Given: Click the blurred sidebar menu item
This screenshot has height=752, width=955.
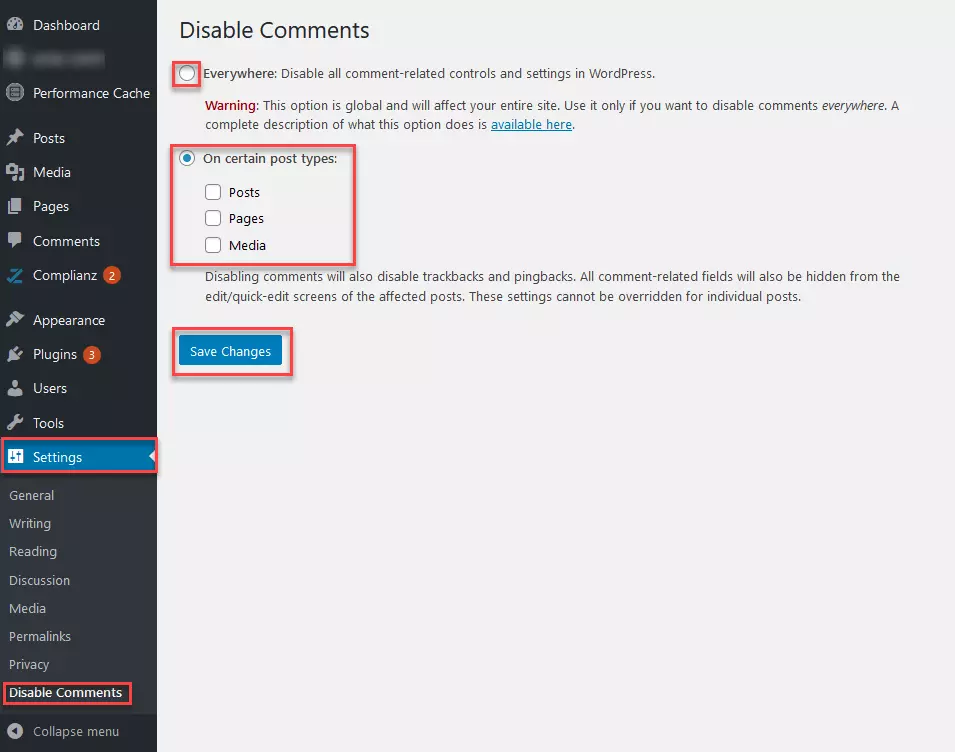Looking at the screenshot, I should [55, 59].
